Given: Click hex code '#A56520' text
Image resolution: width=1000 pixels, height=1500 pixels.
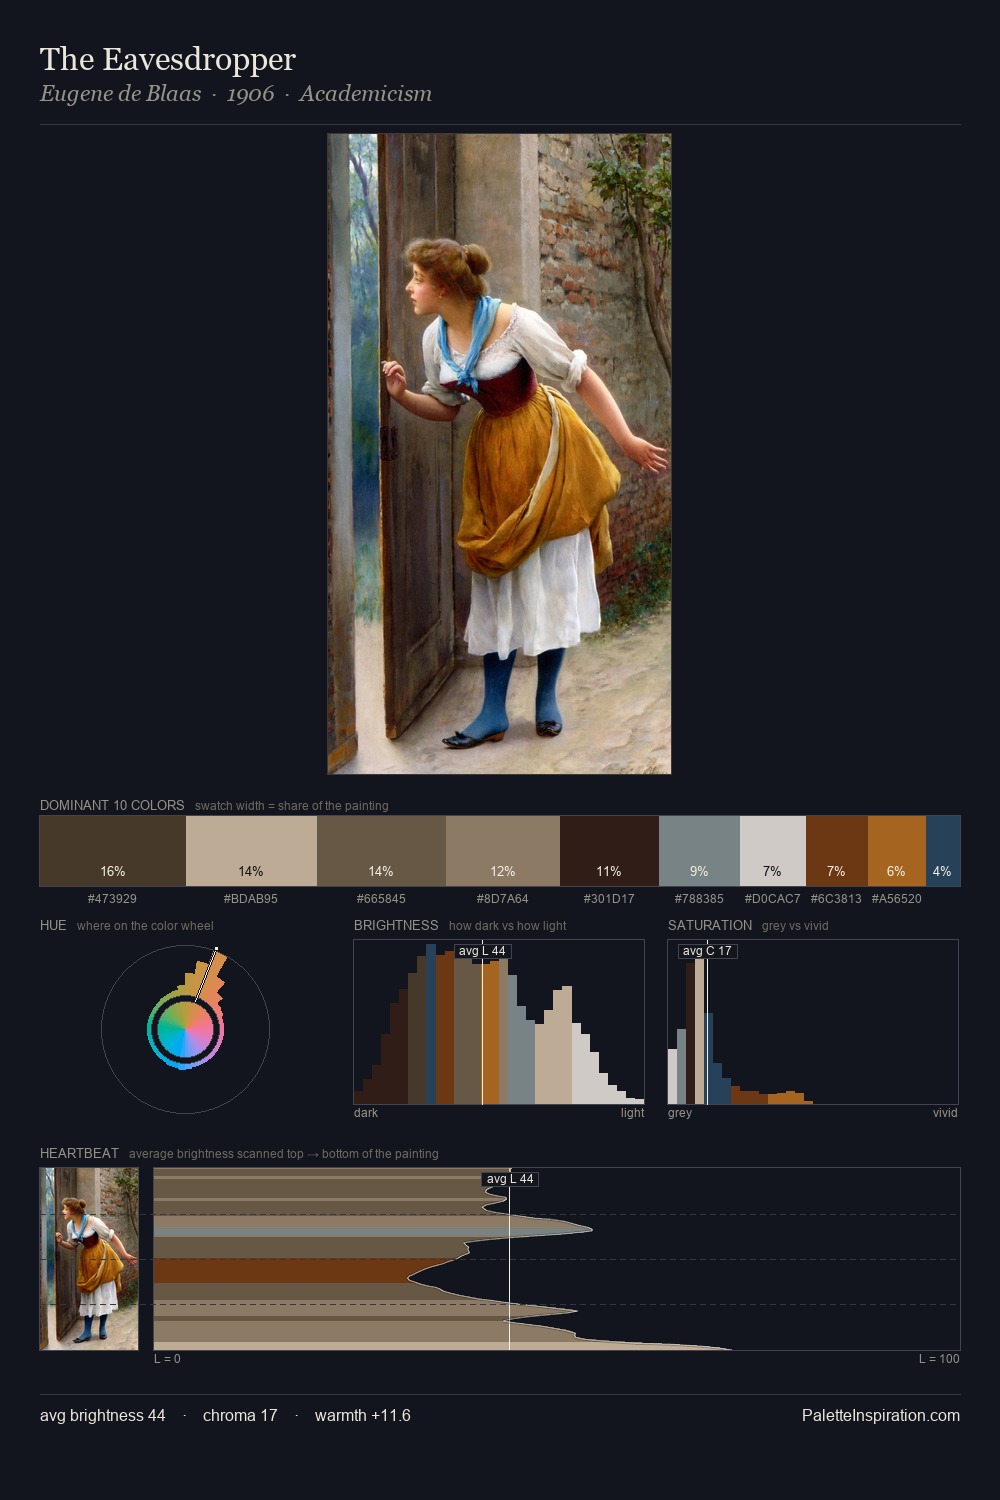Looking at the screenshot, I should click(896, 899).
